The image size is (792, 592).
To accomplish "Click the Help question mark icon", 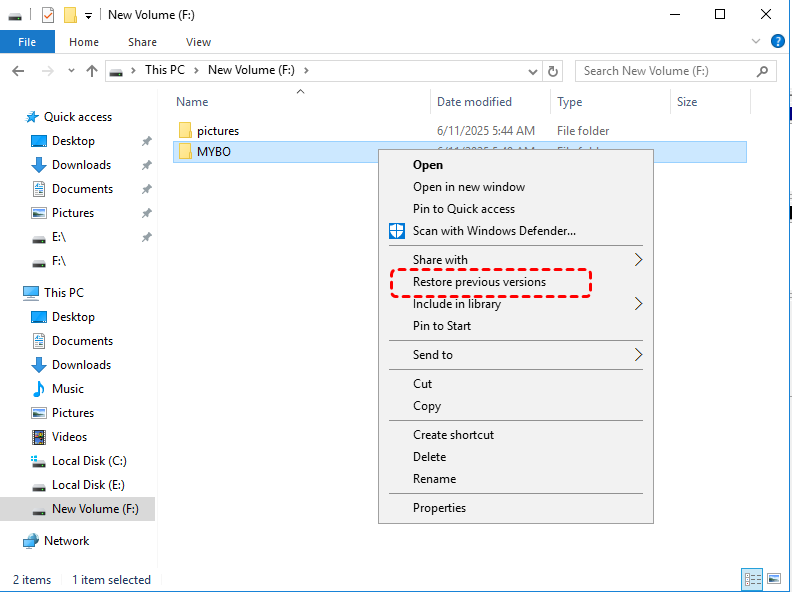I will coord(777,41).
